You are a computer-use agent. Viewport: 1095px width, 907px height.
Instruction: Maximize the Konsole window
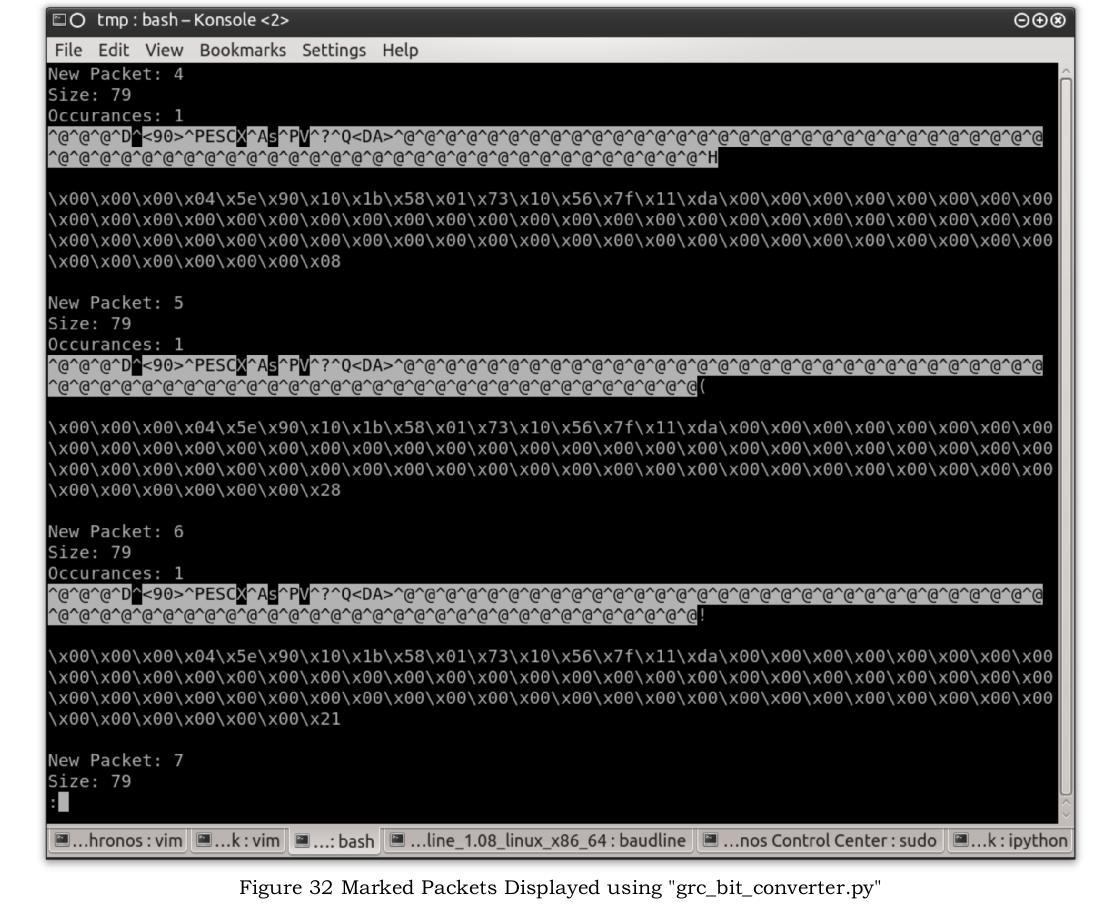[1039, 20]
